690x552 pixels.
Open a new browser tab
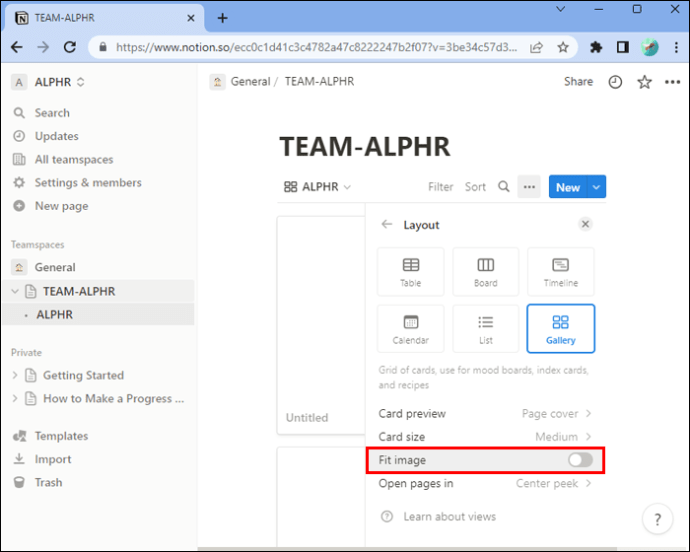223,18
